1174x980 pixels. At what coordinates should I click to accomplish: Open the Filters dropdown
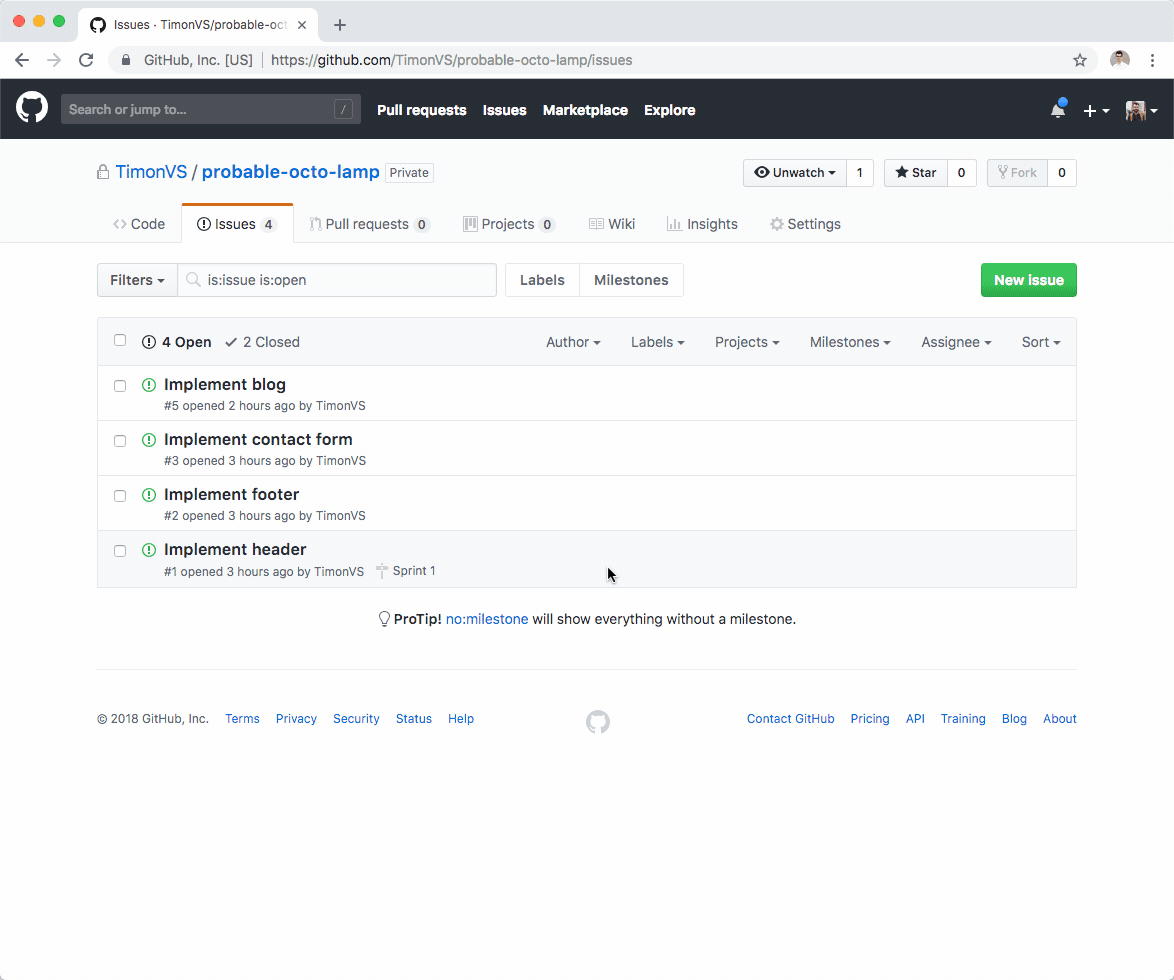(x=137, y=280)
